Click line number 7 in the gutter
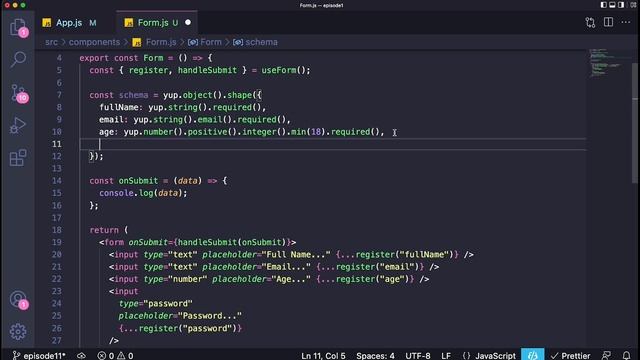This screenshot has width=640, height=360. [60, 95]
